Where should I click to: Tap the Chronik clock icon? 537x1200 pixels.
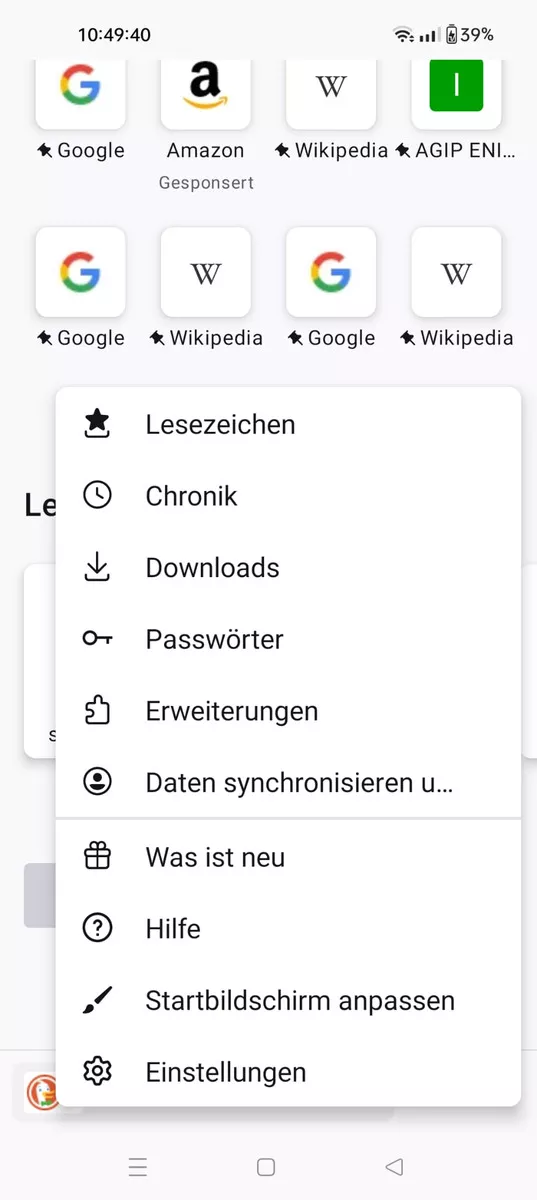click(x=97, y=496)
